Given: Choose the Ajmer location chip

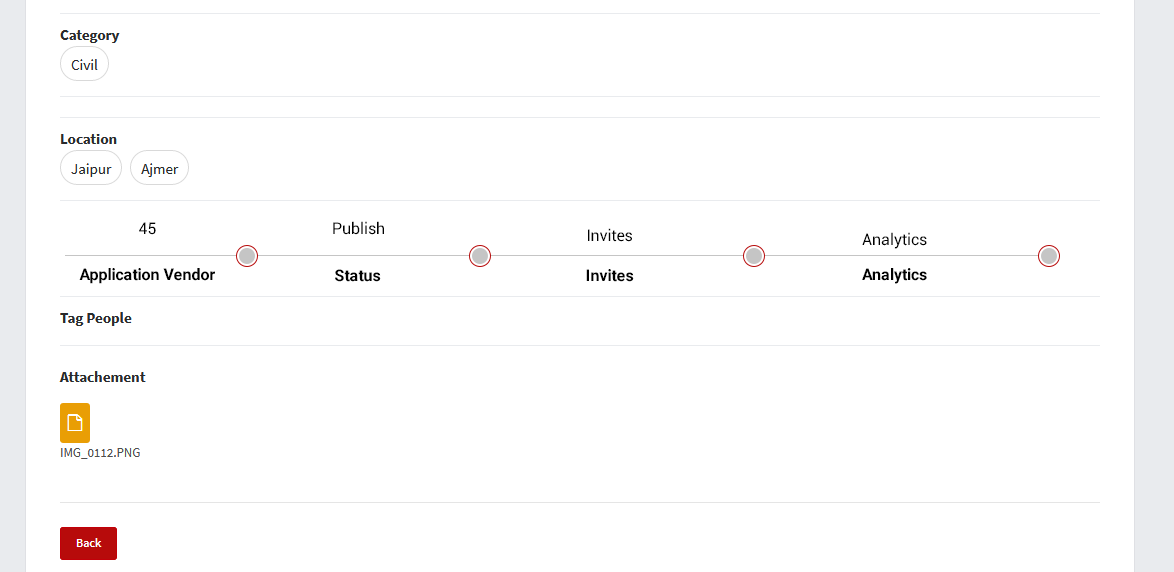Looking at the screenshot, I should (x=159, y=169).
